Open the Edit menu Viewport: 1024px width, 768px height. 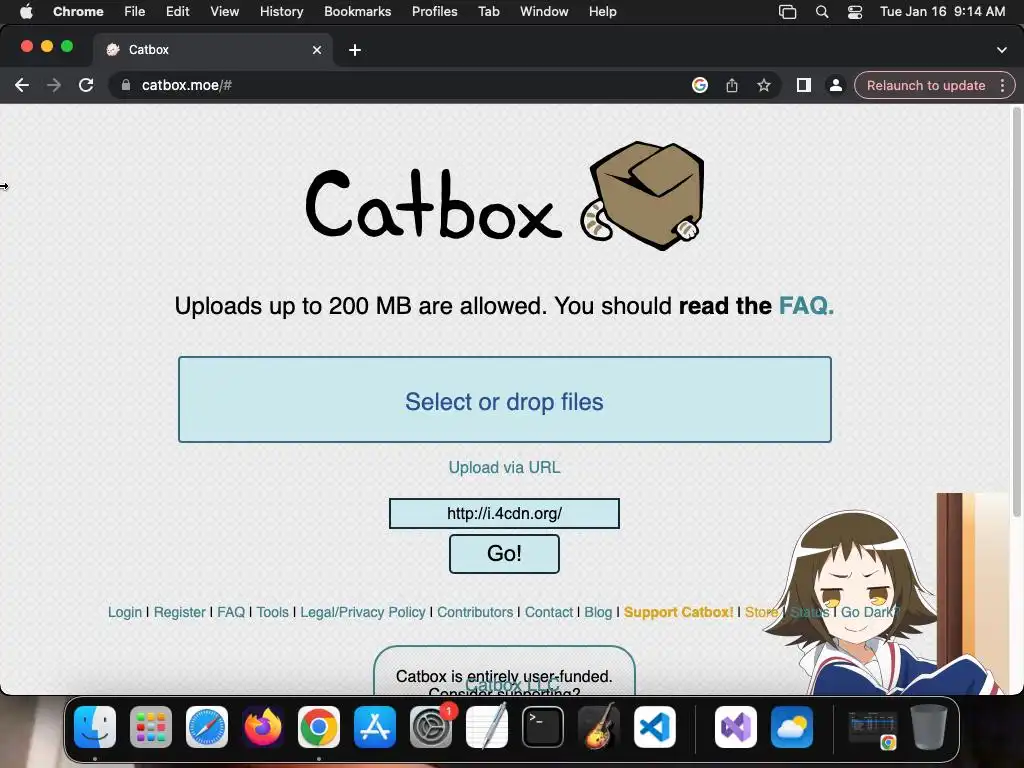177,11
